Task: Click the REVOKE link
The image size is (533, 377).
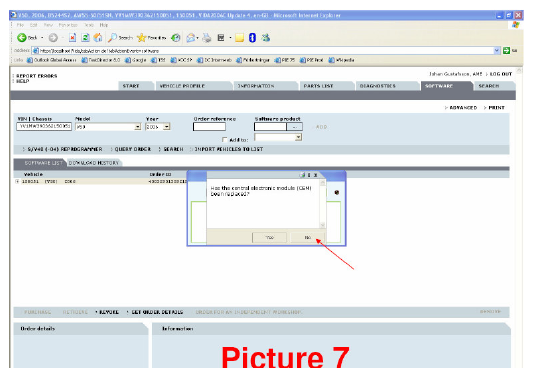Action: click(x=109, y=312)
